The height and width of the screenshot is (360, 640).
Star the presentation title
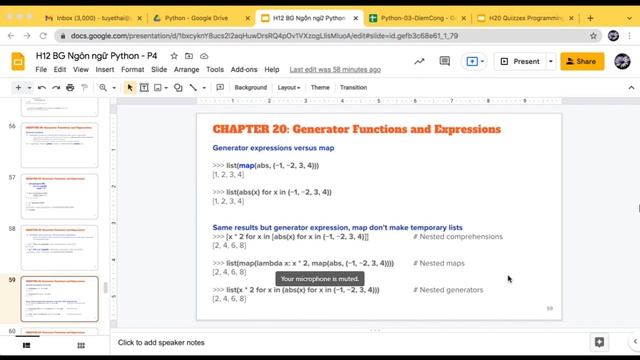[174, 56]
